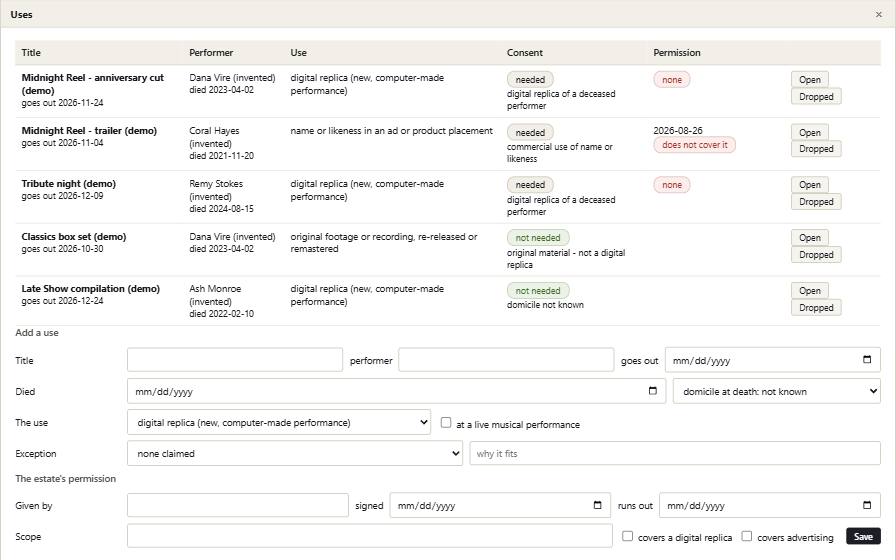
Task: Focus the why it fits field
Action: [x=675, y=453]
